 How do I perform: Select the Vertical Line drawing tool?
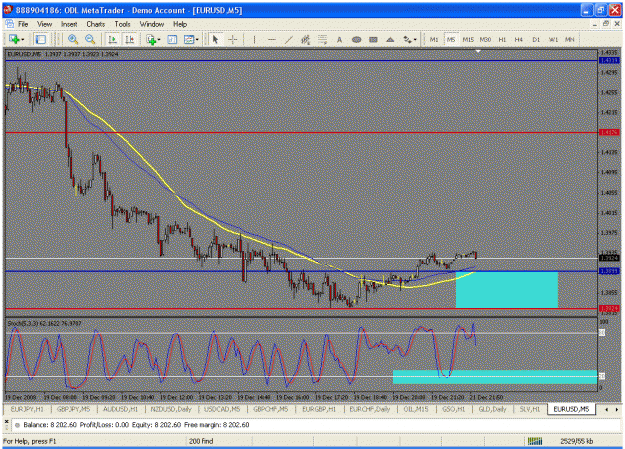click(x=254, y=39)
